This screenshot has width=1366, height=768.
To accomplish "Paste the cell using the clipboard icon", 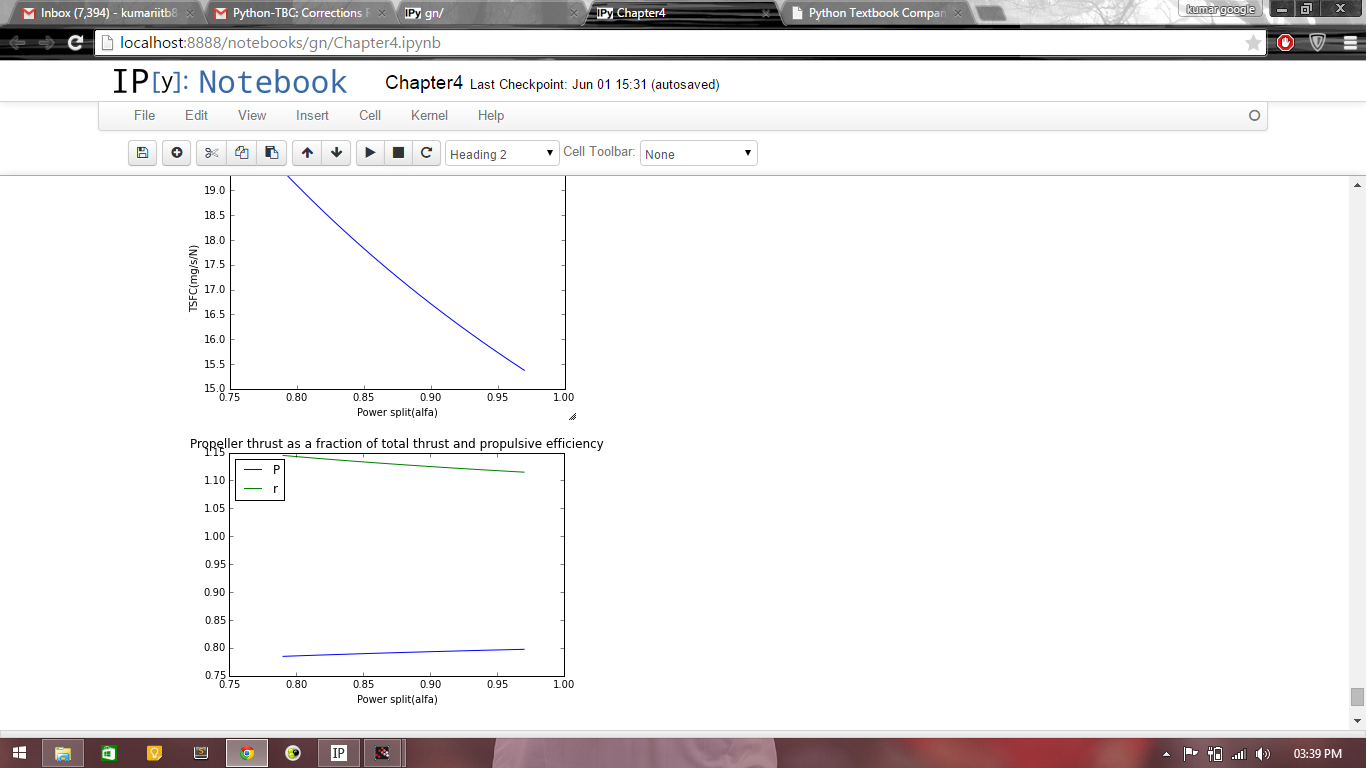I will coord(271,153).
